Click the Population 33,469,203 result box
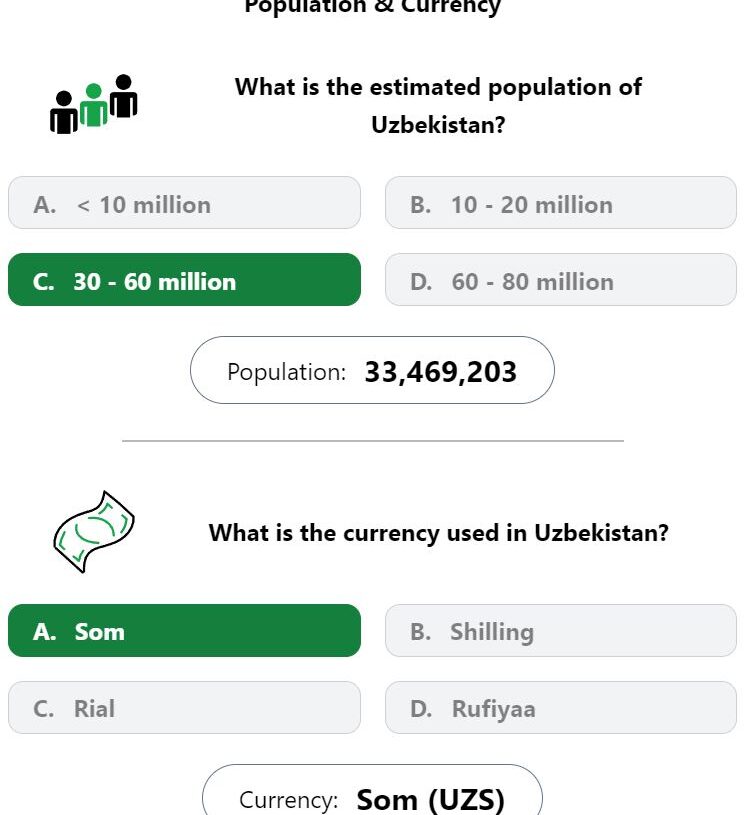The image size is (749, 815). (372, 370)
